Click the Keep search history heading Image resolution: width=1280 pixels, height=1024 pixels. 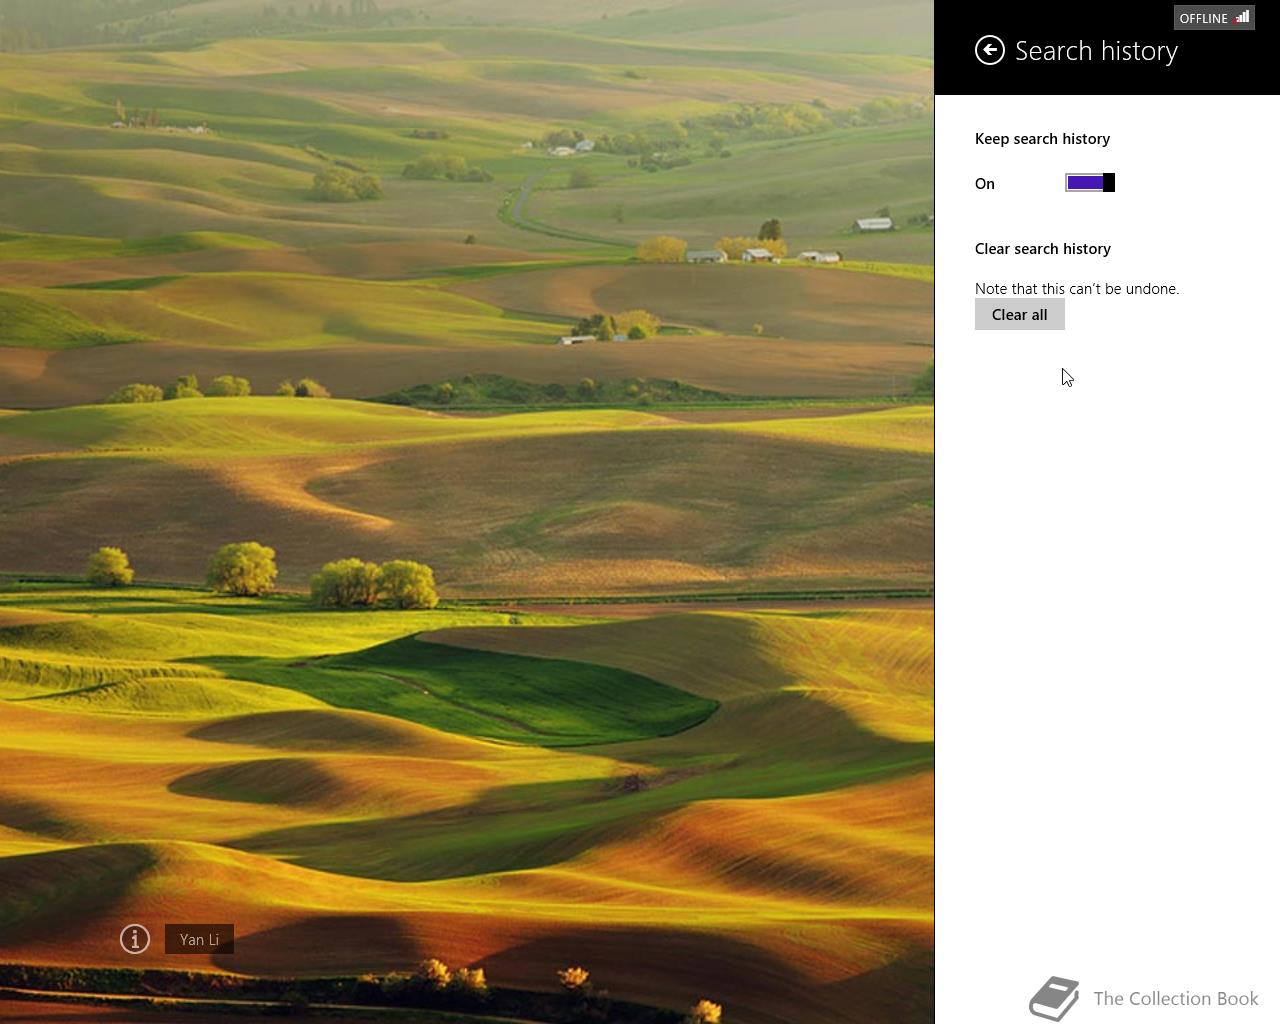1042,139
